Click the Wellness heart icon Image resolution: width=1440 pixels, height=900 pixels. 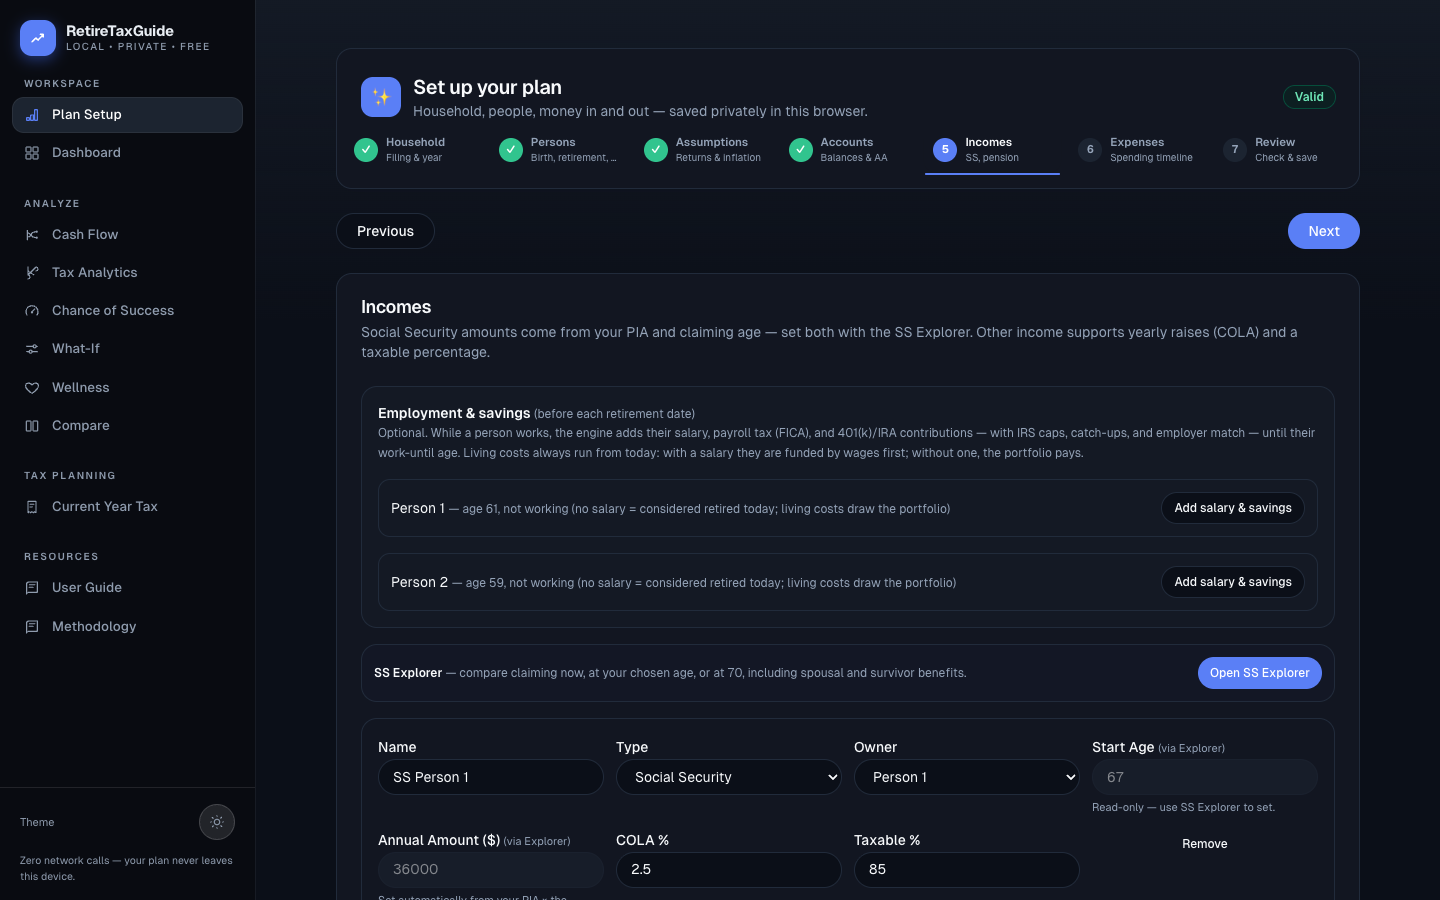tap(32, 388)
